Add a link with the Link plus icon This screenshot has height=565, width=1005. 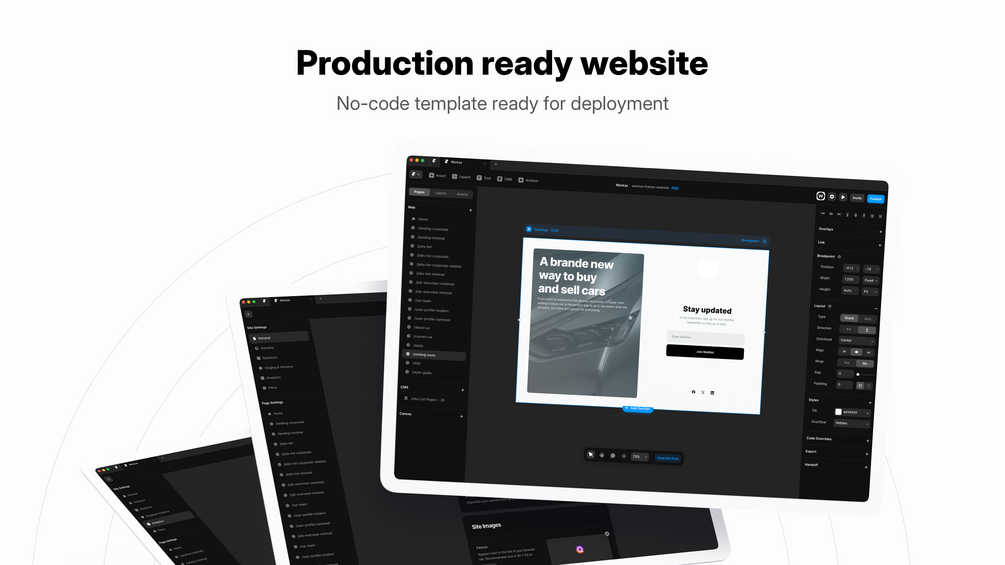coord(879,245)
